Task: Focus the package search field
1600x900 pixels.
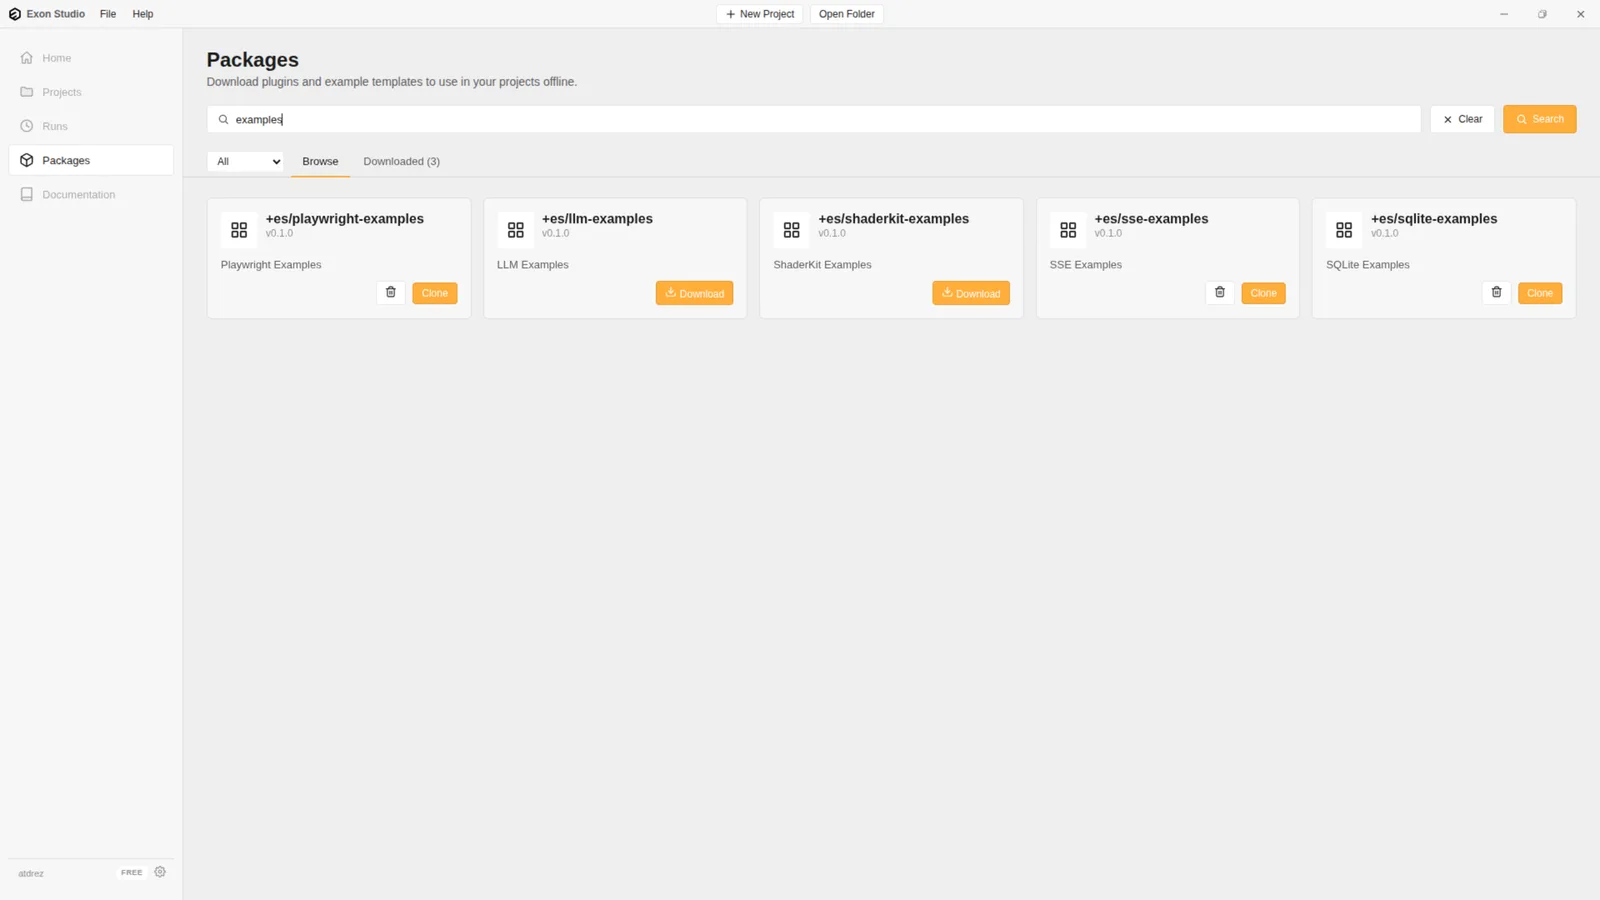Action: coord(814,119)
